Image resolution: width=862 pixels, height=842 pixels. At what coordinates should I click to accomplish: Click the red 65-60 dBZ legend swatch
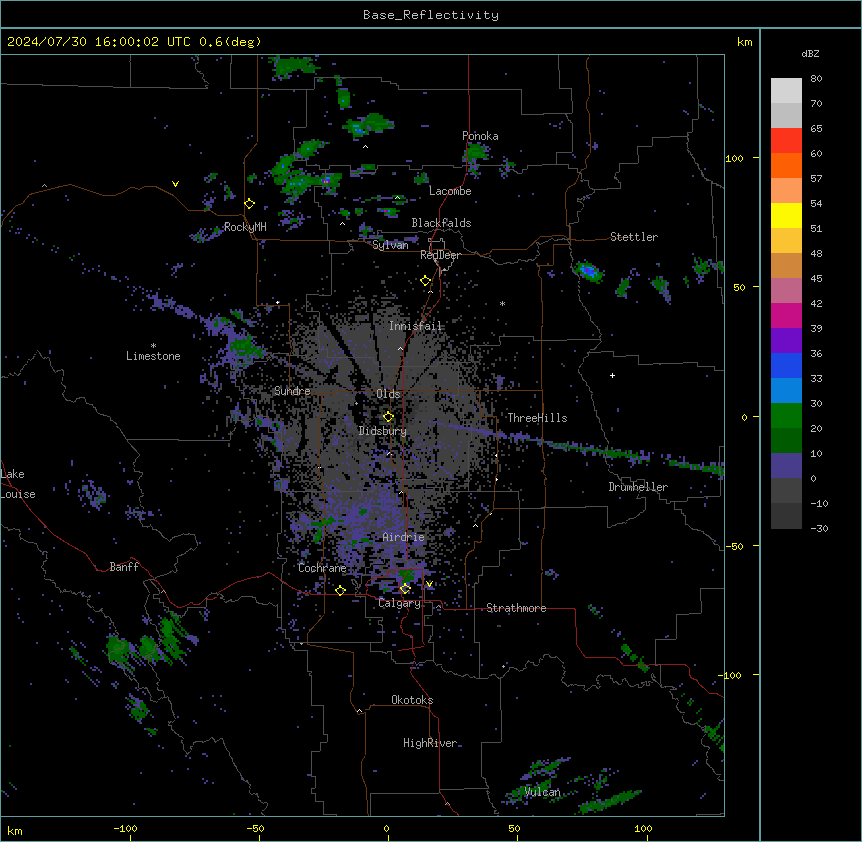coord(786,141)
